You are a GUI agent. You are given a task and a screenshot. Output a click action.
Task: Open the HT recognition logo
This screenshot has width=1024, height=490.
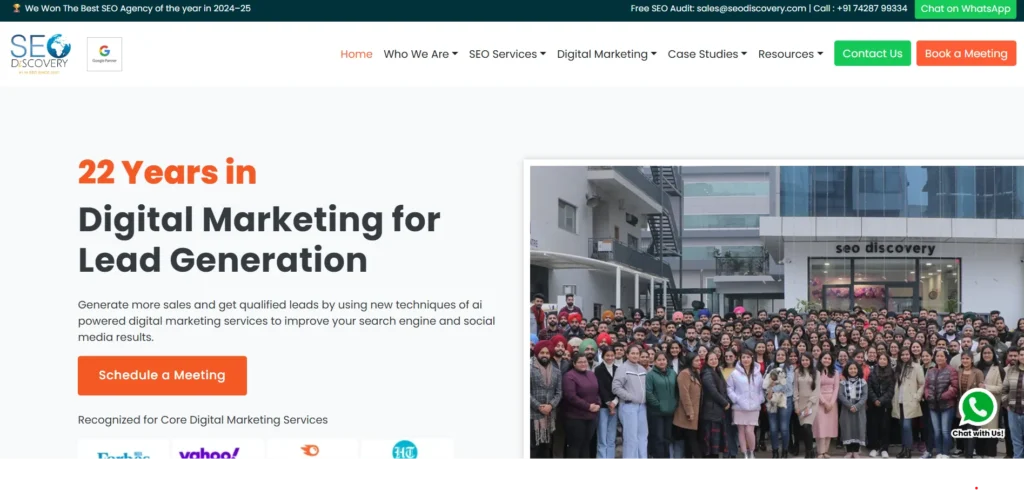[406, 449]
